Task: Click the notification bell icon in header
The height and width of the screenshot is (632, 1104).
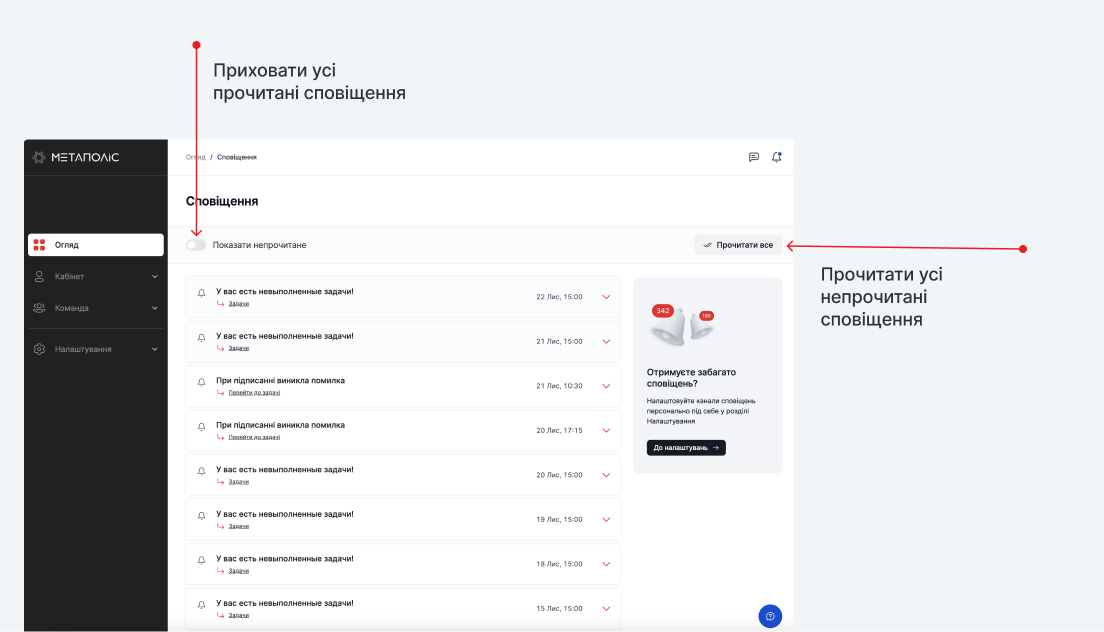Action: [x=776, y=157]
